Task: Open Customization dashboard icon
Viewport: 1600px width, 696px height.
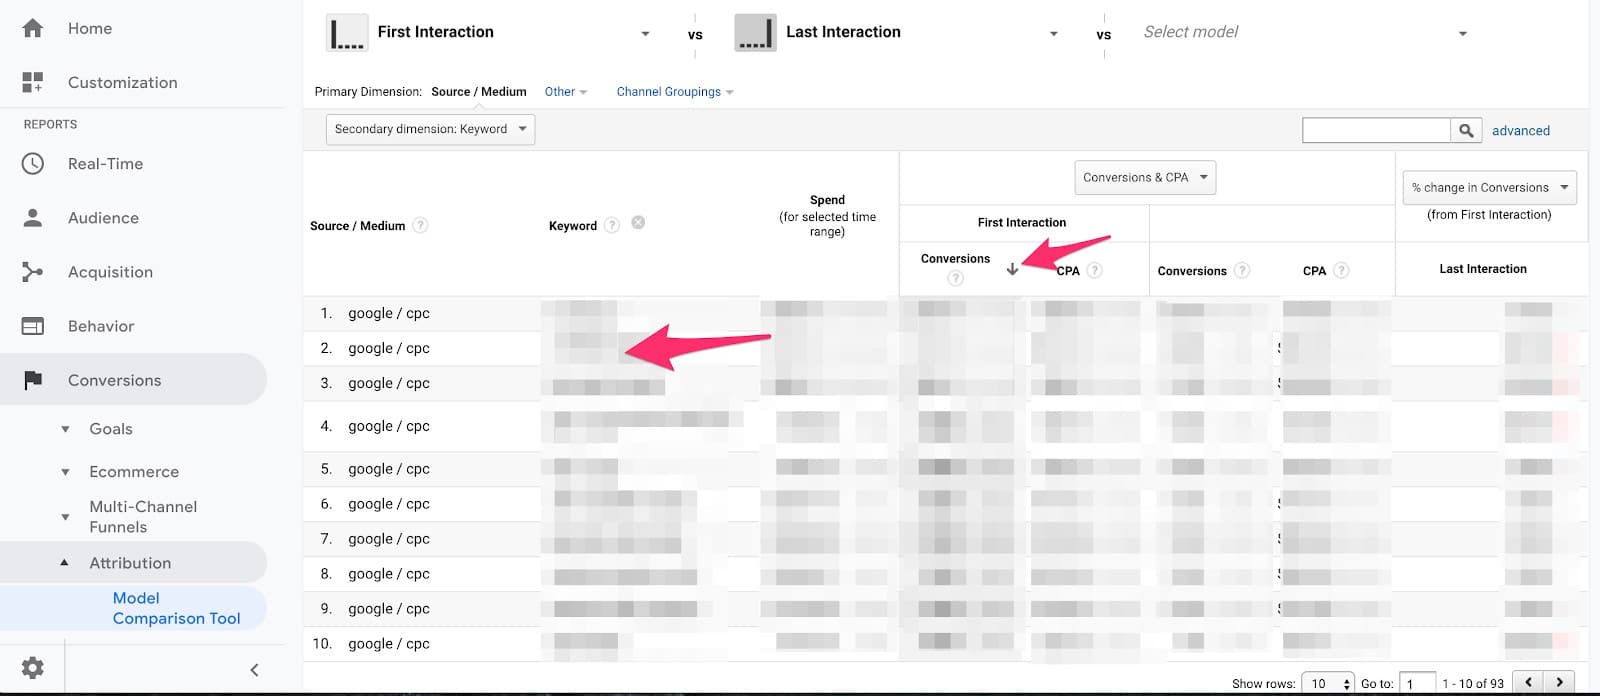Action: coord(33,83)
